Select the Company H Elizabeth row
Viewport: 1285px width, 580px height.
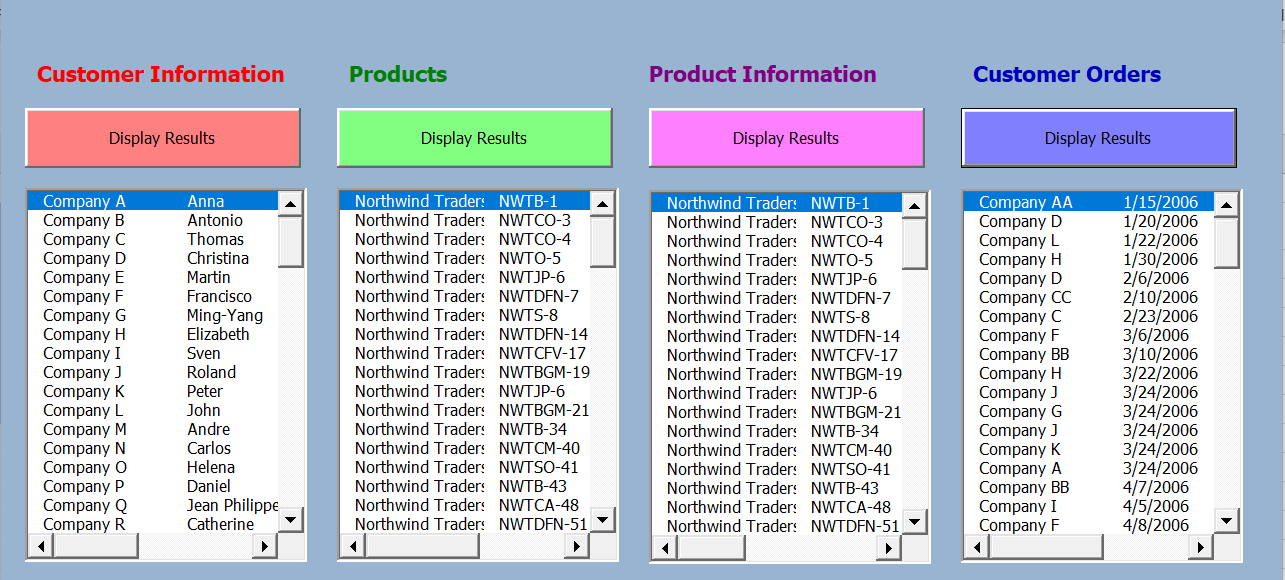click(154, 334)
